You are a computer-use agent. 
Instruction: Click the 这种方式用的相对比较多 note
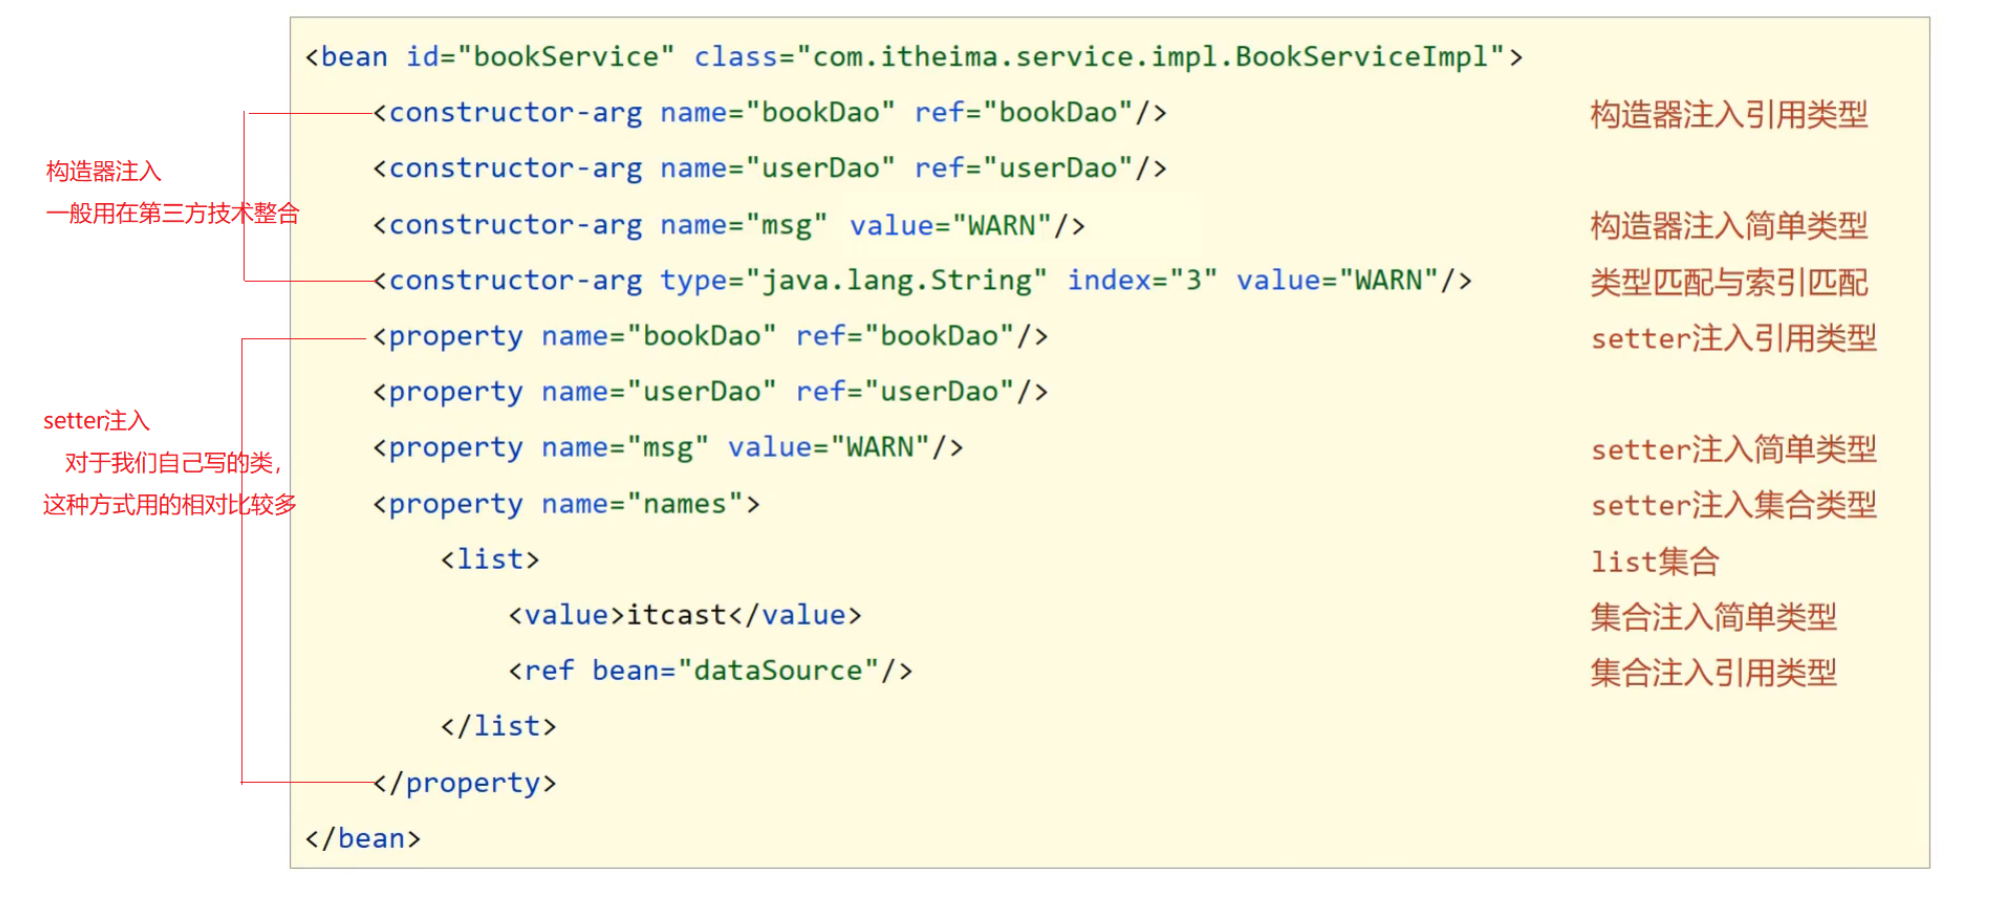point(170,505)
